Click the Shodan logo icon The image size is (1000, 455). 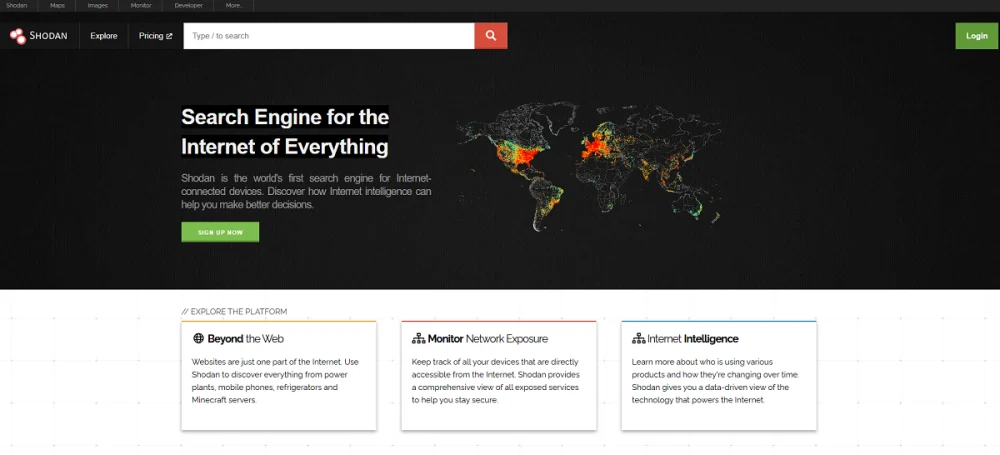(18, 36)
